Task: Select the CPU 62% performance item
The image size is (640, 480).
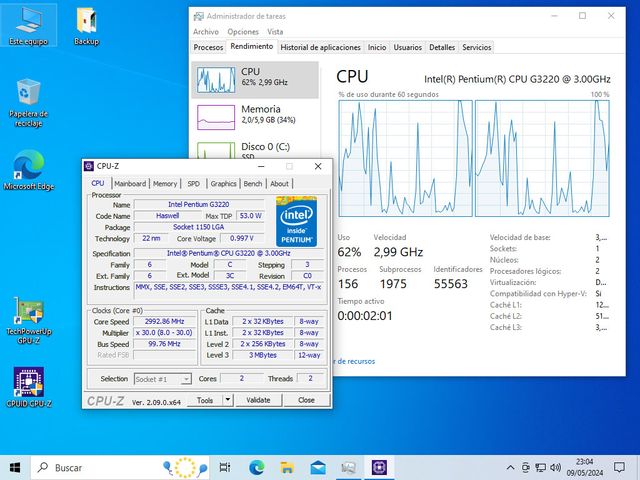Action: (x=255, y=80)
